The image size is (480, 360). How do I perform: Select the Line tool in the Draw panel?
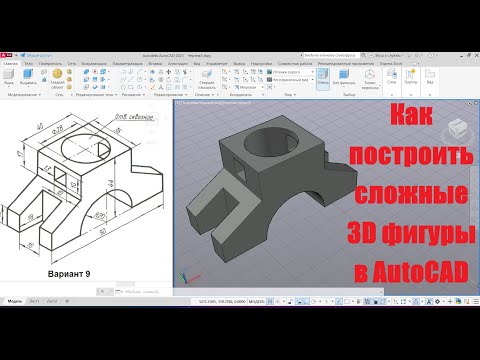tap(131, 79)
